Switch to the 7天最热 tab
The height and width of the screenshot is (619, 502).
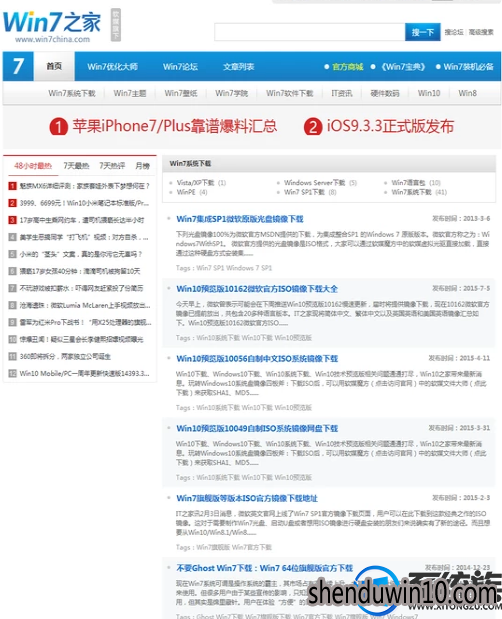[x=77, y=166]
